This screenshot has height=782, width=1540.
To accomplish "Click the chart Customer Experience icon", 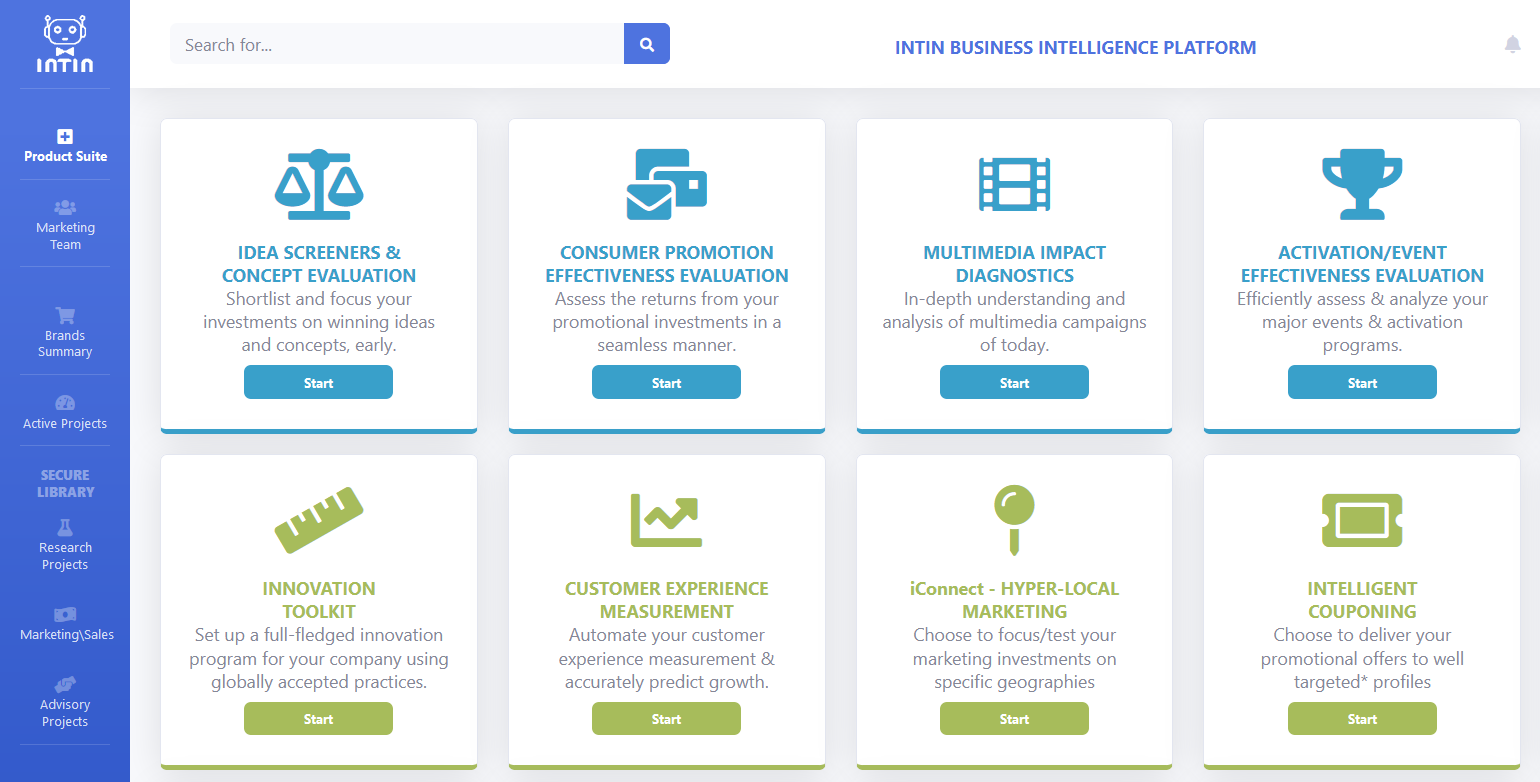I will point(666,520).
